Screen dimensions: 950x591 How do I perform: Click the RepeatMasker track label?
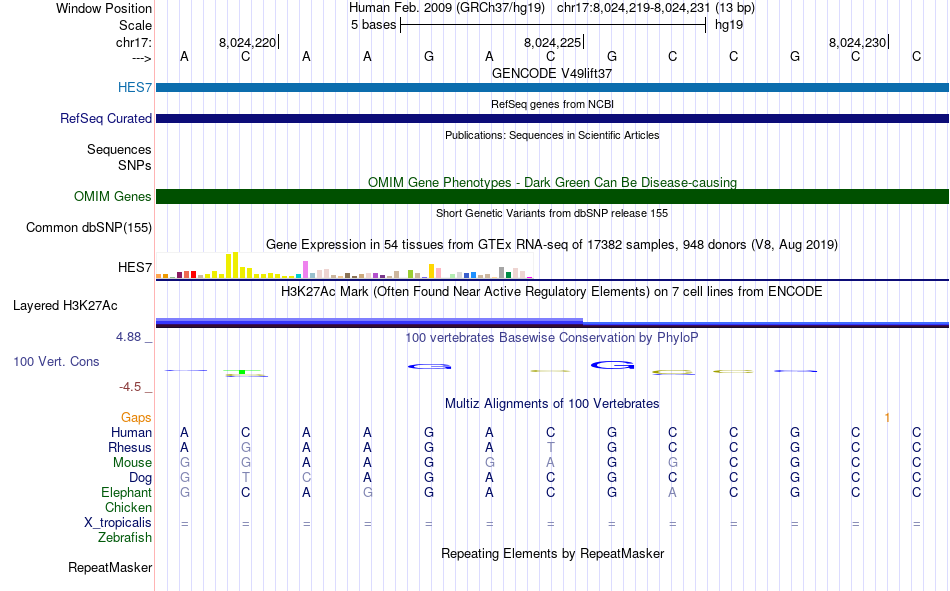[110, 567]
